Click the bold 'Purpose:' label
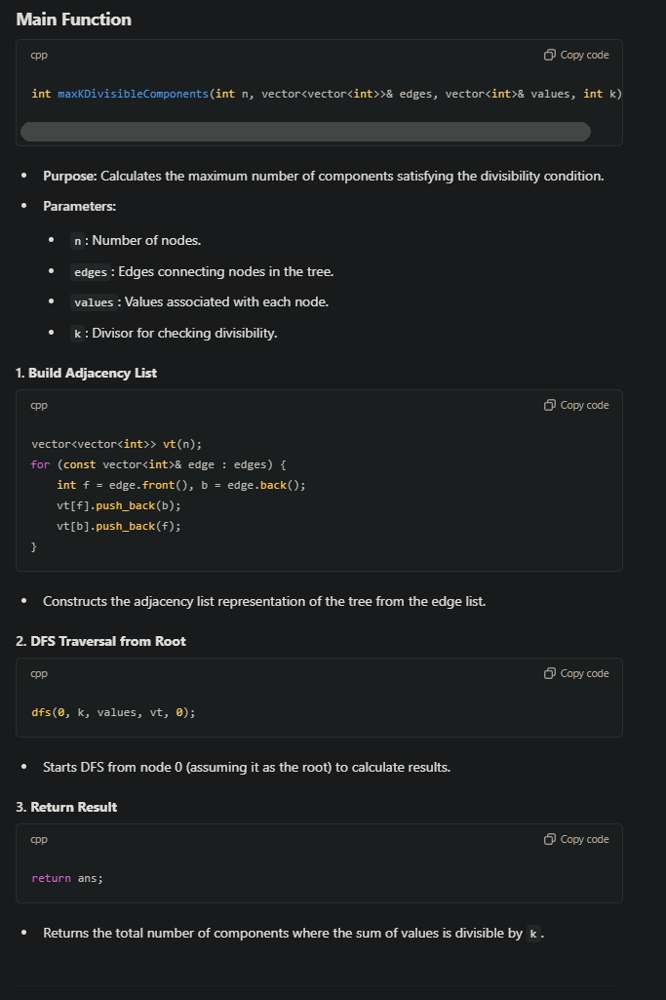 69,176
